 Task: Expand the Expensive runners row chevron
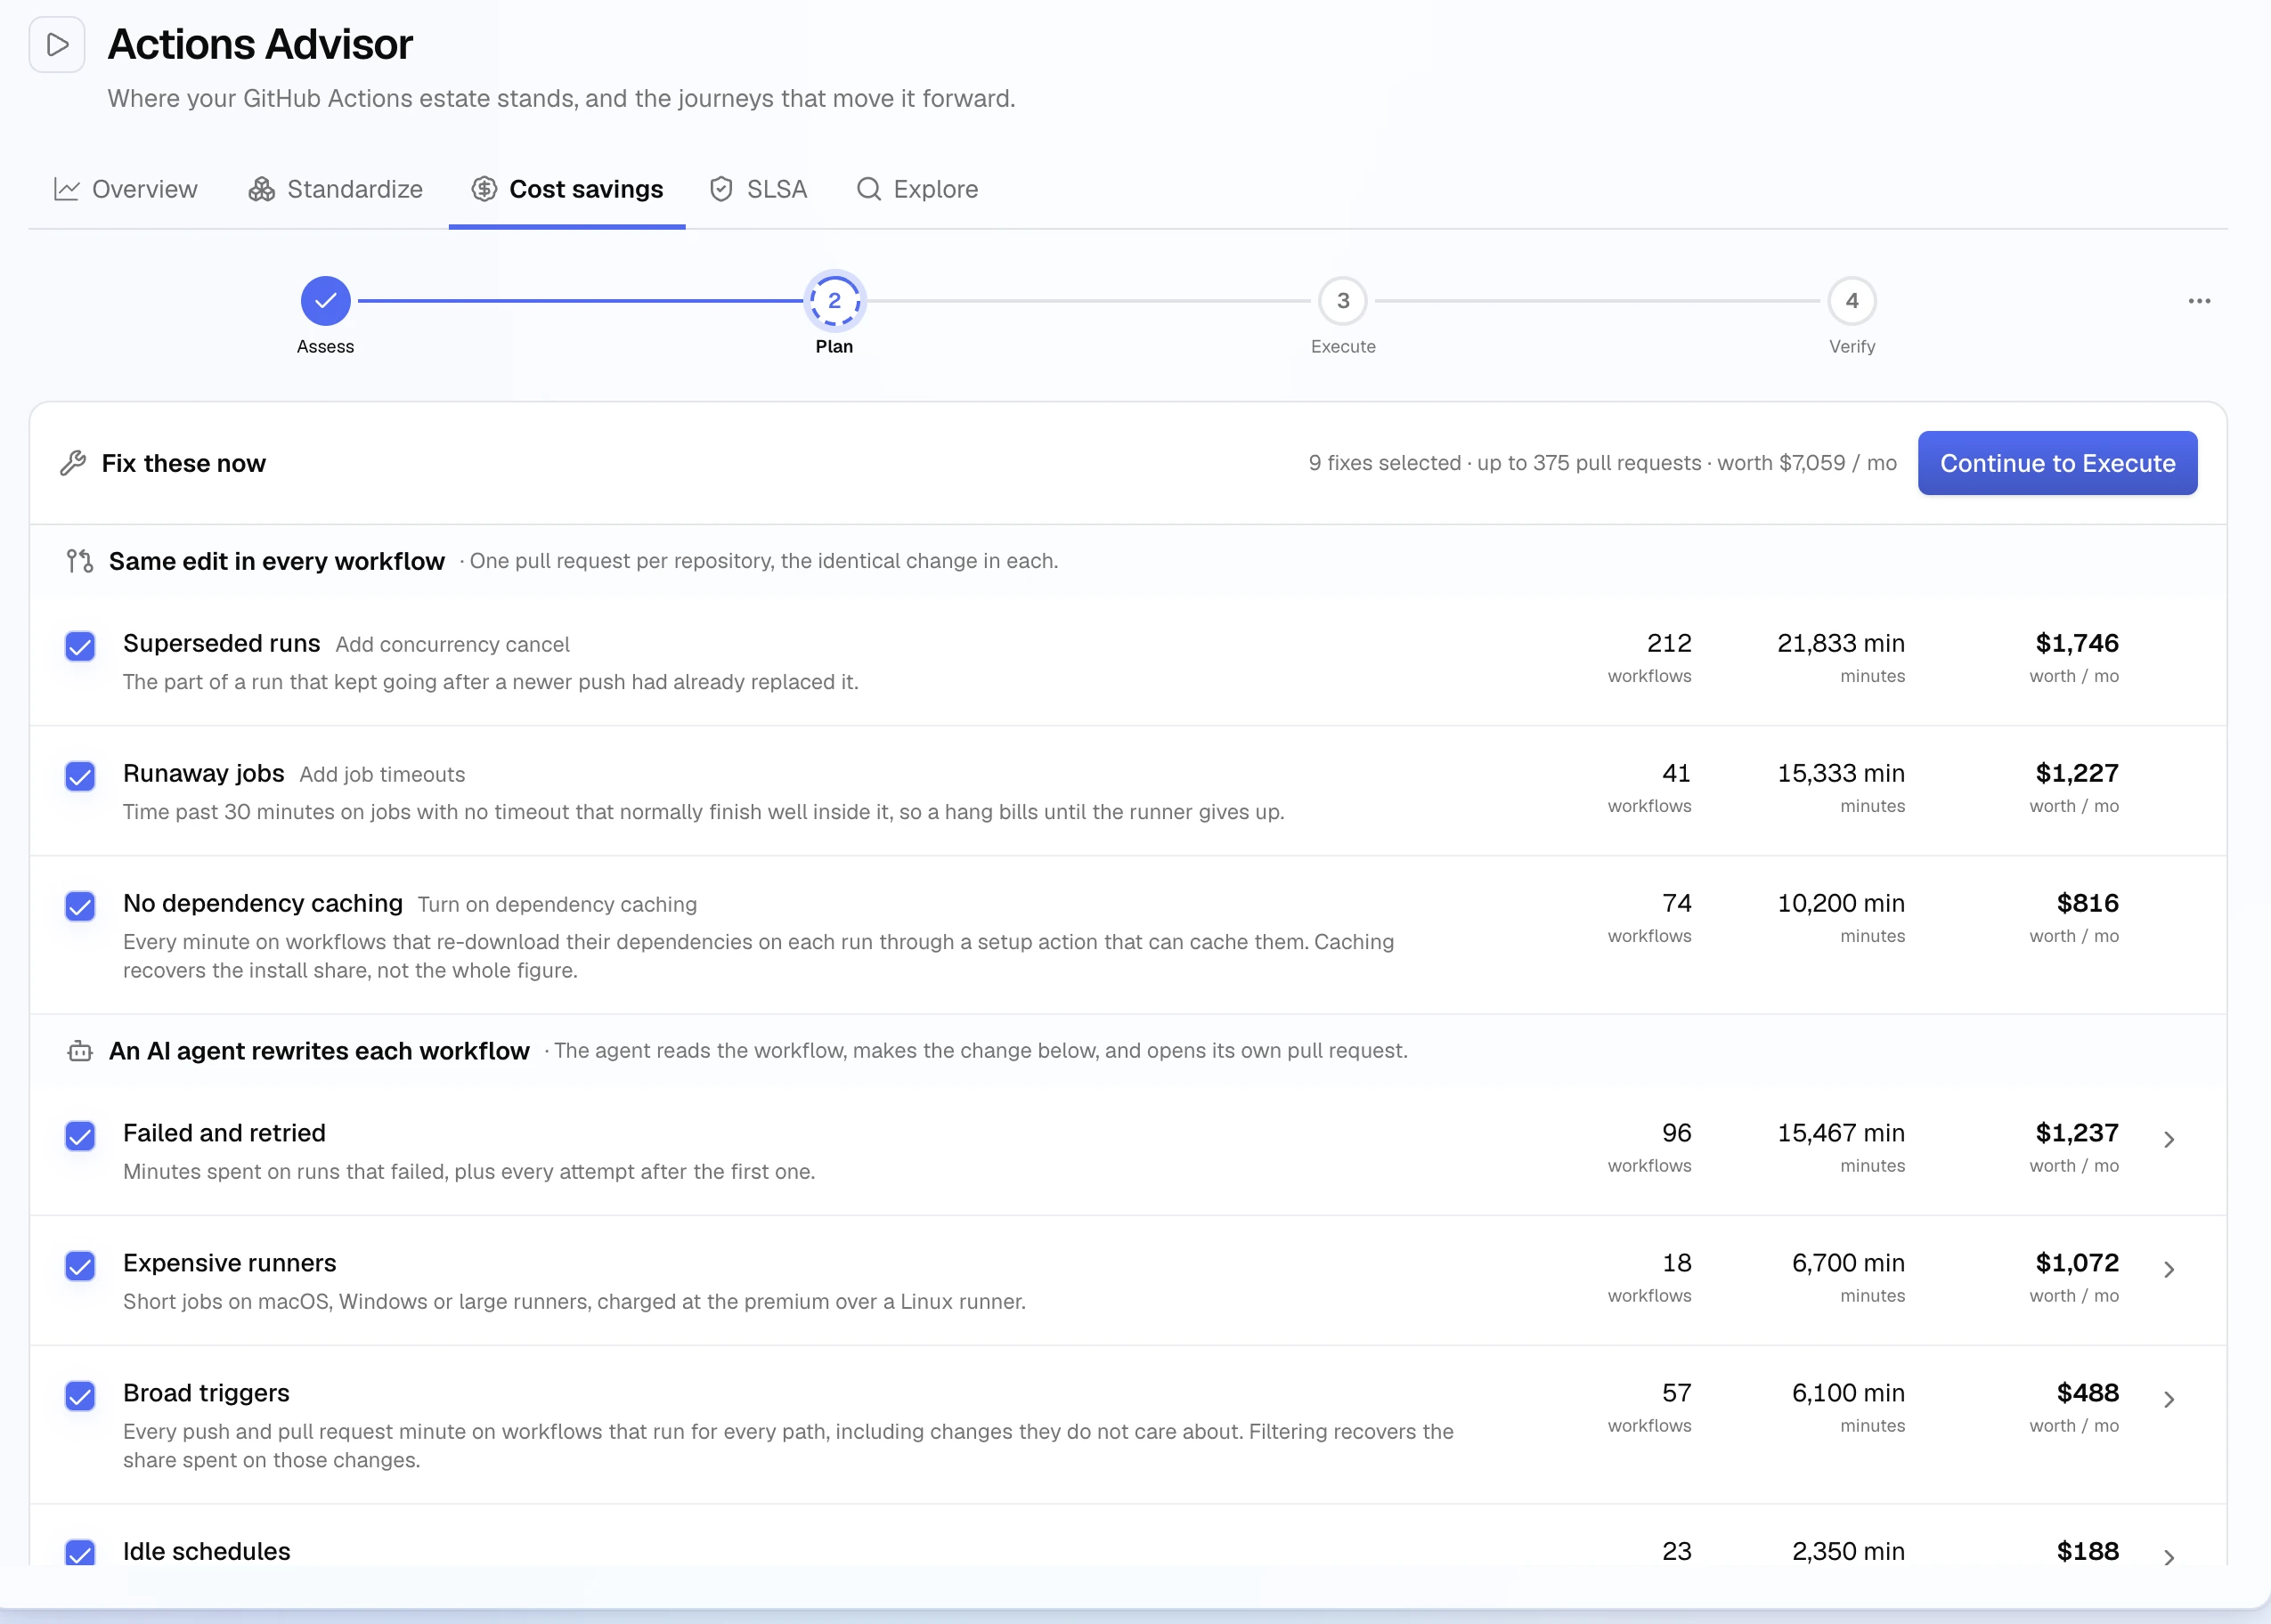pyautogui.click(x=2168, y=1270)
